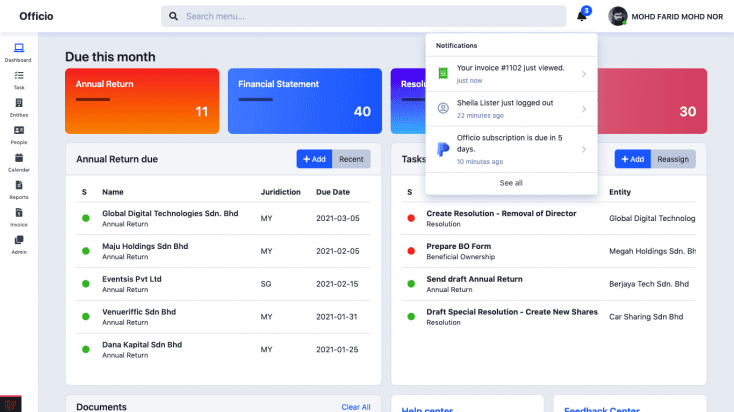Open Sheila Lister just logged out notification
This screenshot has width=734, height=412.
point(511,109)
